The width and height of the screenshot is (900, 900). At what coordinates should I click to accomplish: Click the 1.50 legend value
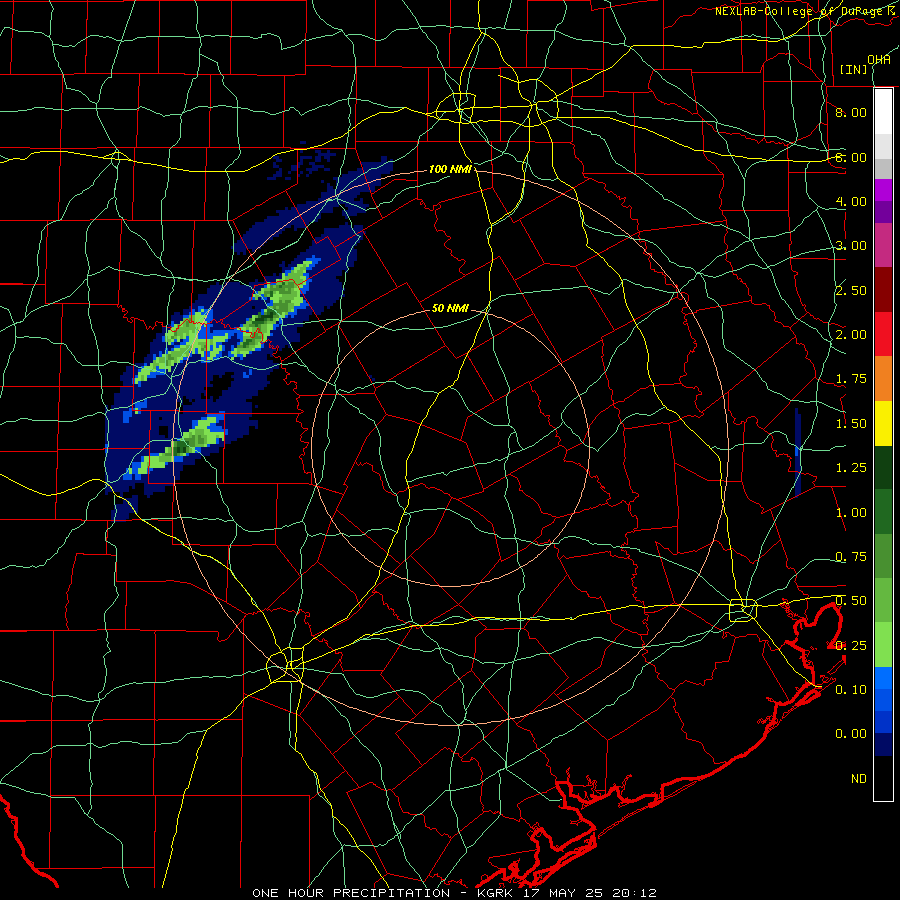pos(851,424)
